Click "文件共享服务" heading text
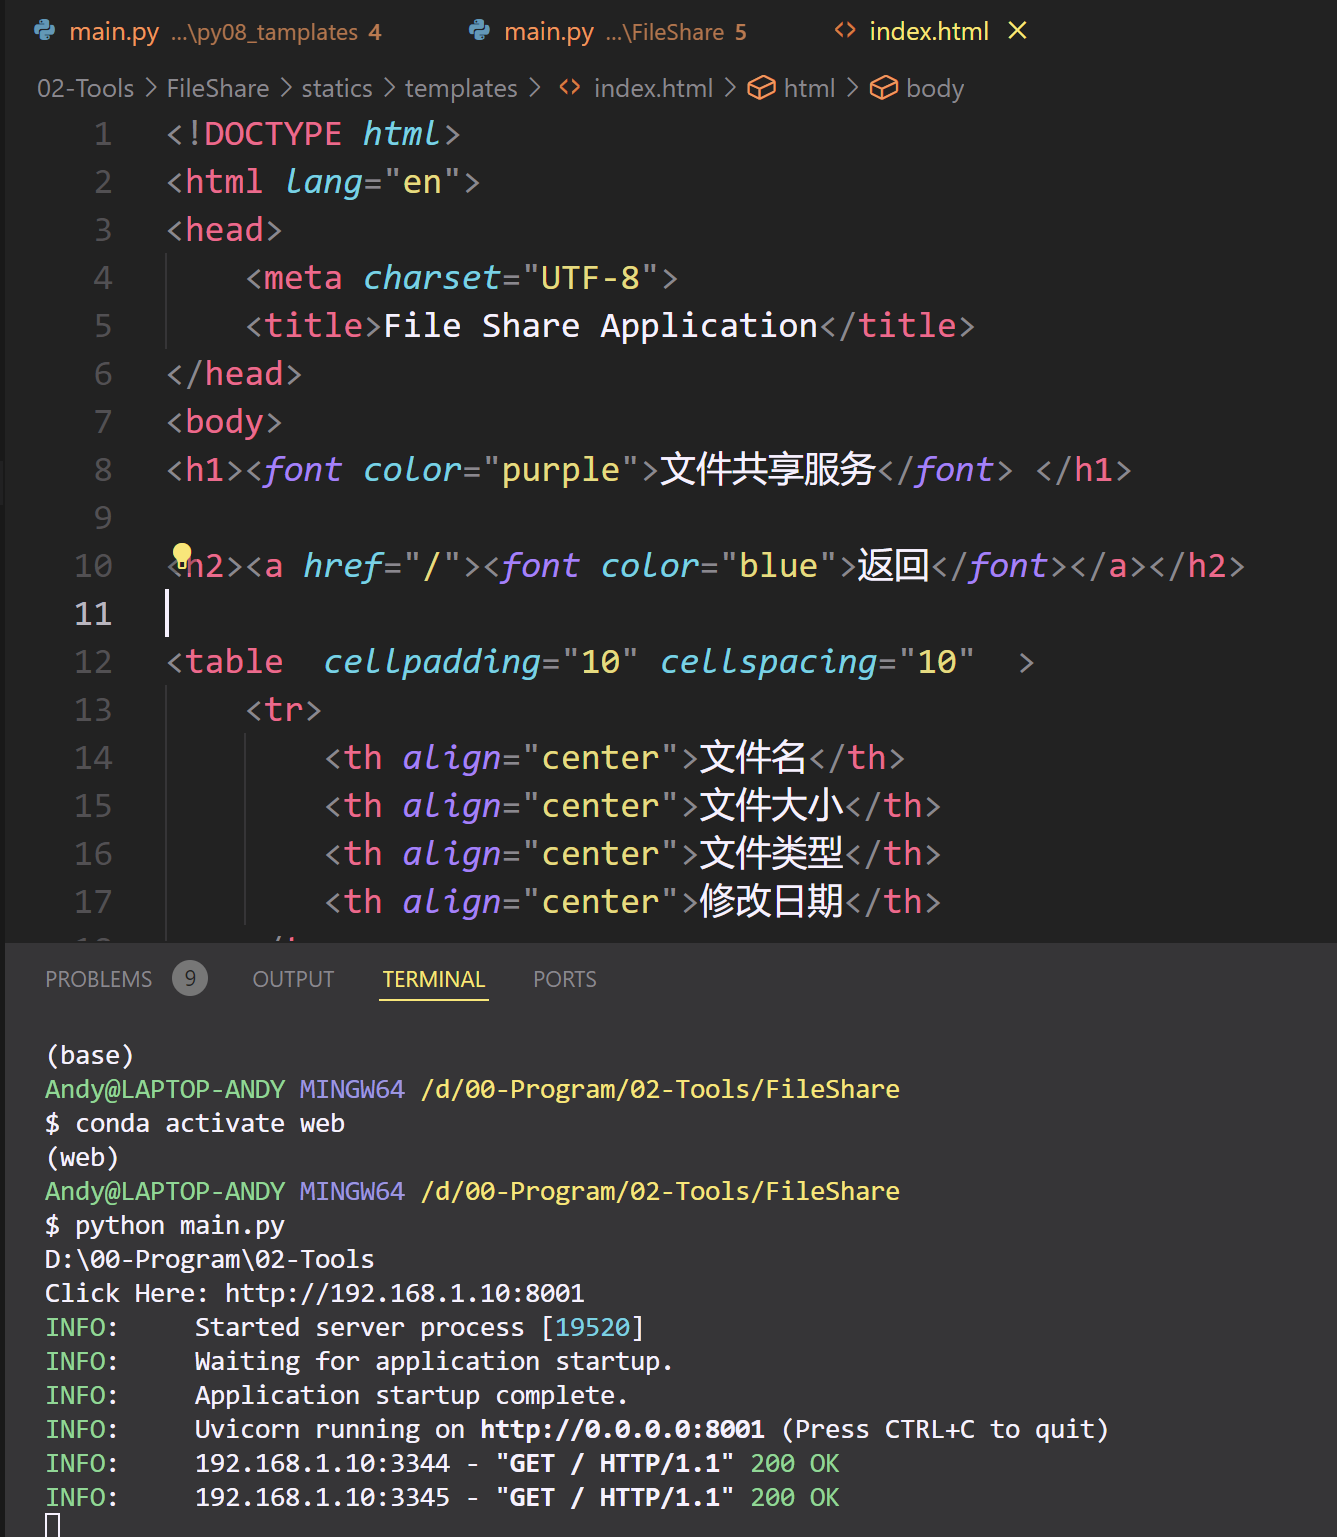Image resolution: width=1337 pixels, height=1537 pixels. (x=768, y=470)
